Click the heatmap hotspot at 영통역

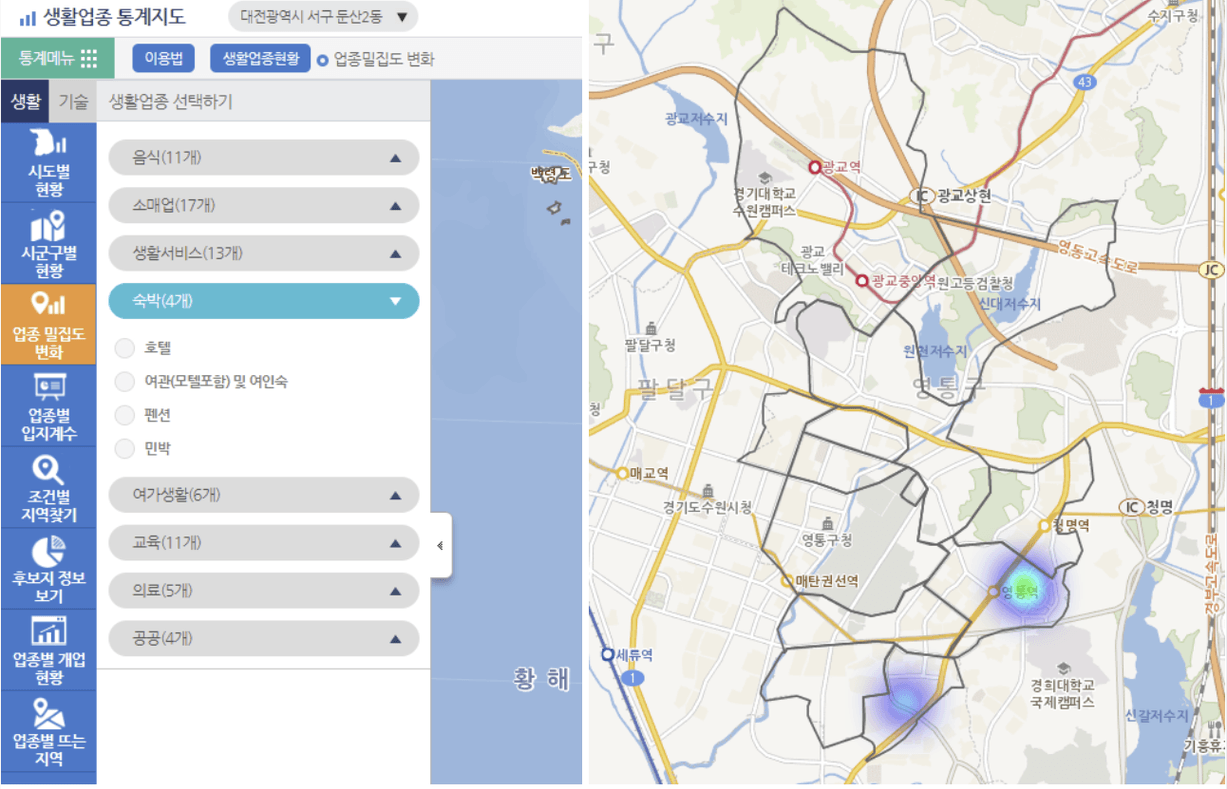1025,588
